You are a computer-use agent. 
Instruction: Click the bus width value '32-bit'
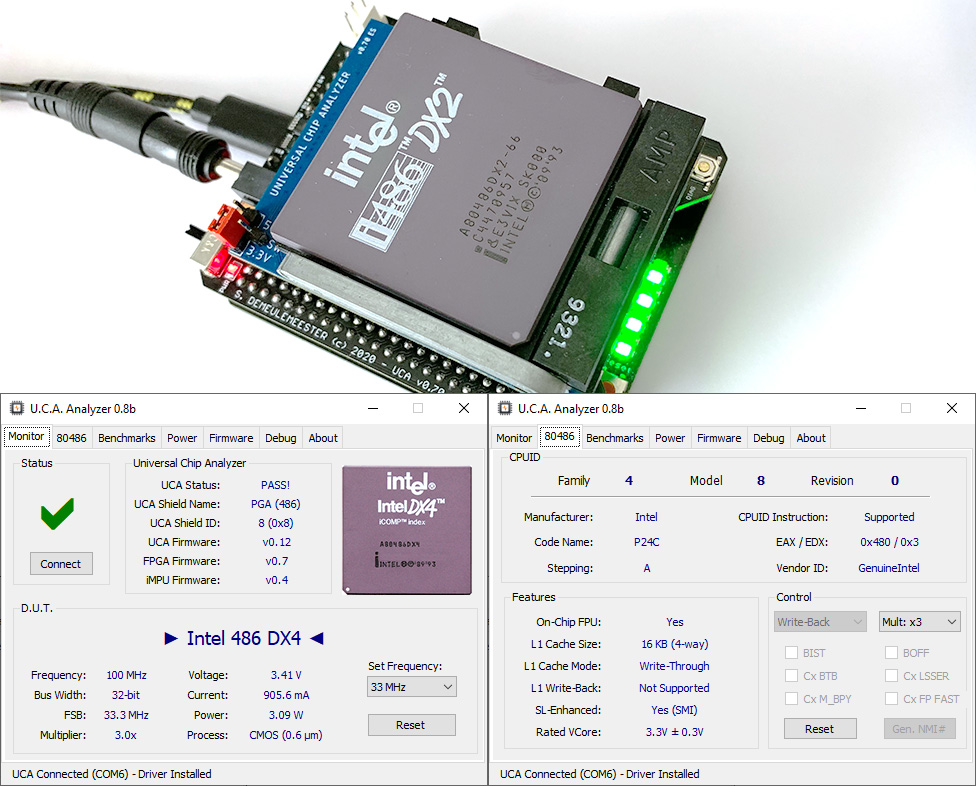(126, 695)
